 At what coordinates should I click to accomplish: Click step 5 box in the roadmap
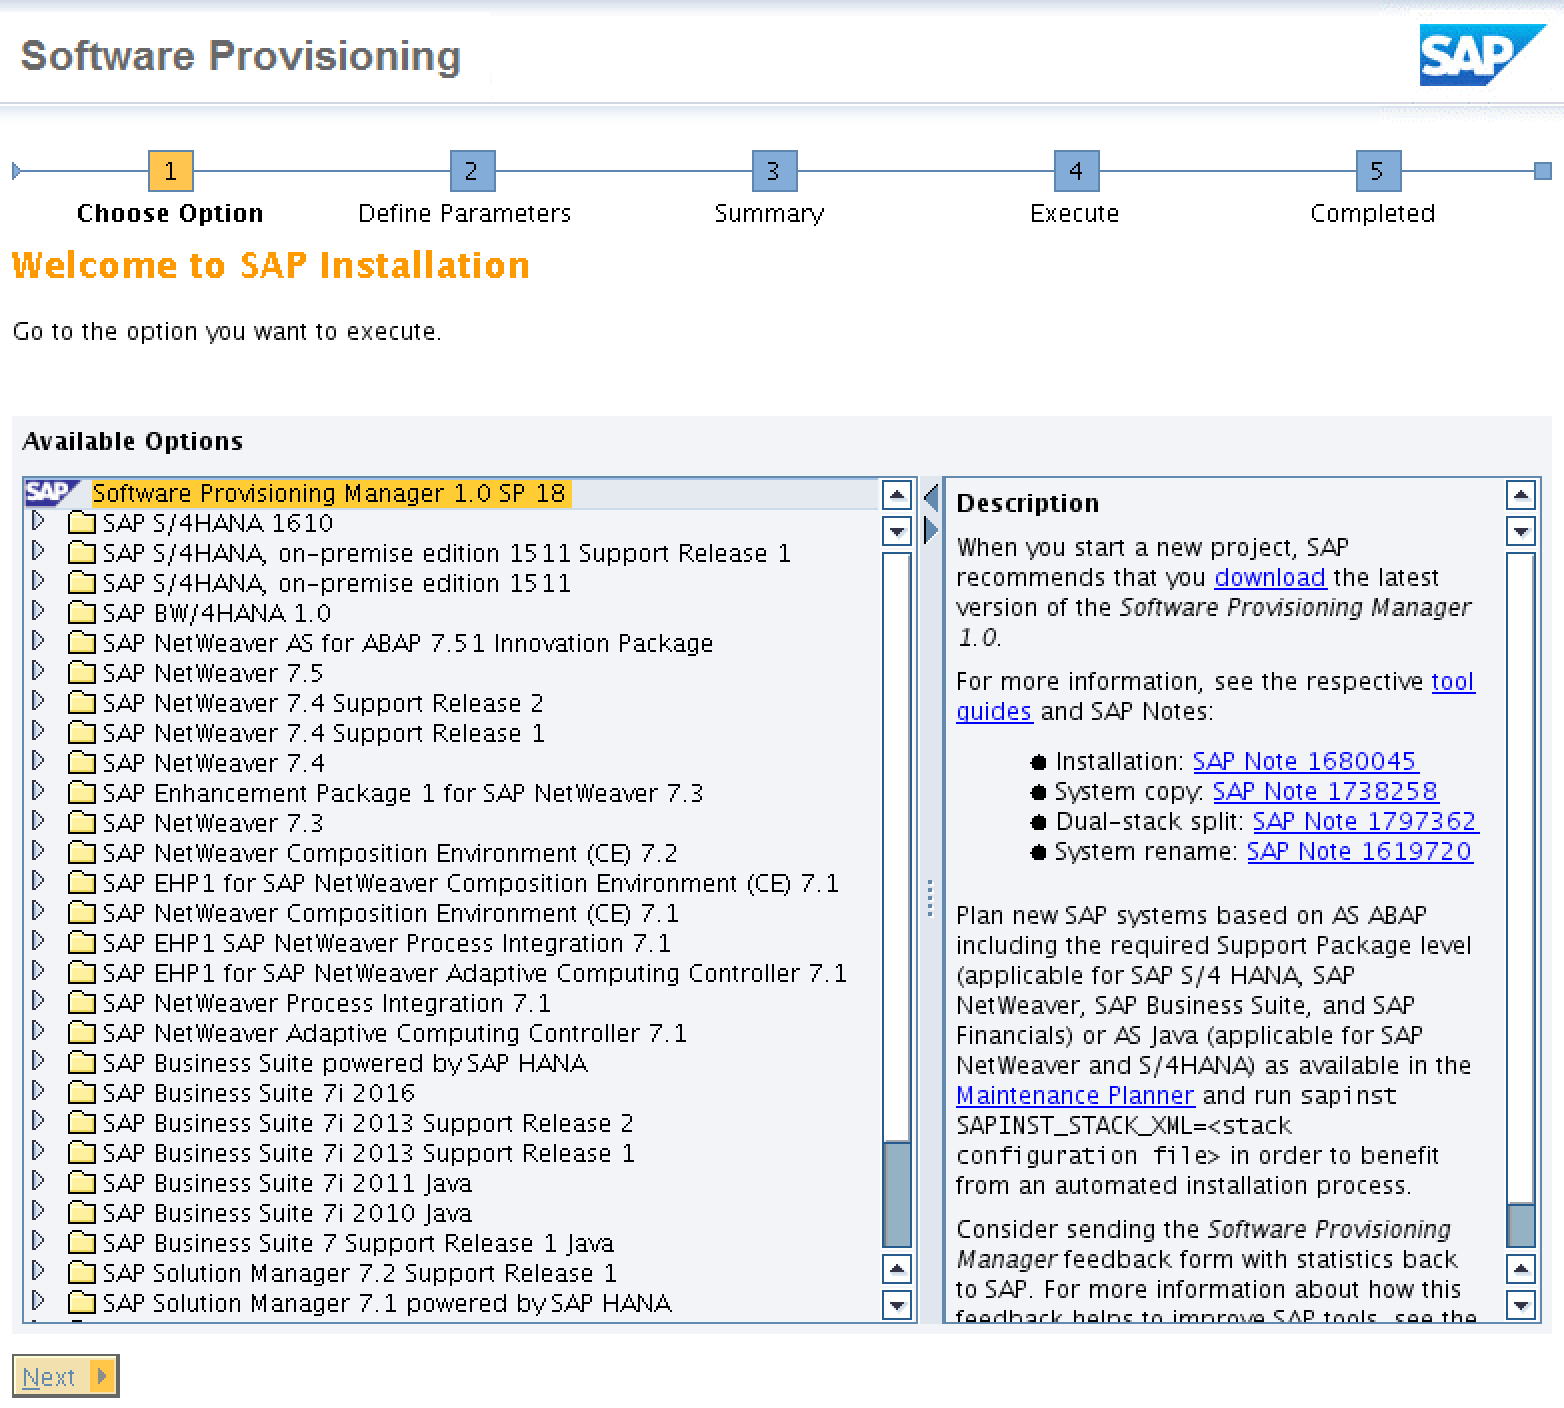[x=1378, y=171]
